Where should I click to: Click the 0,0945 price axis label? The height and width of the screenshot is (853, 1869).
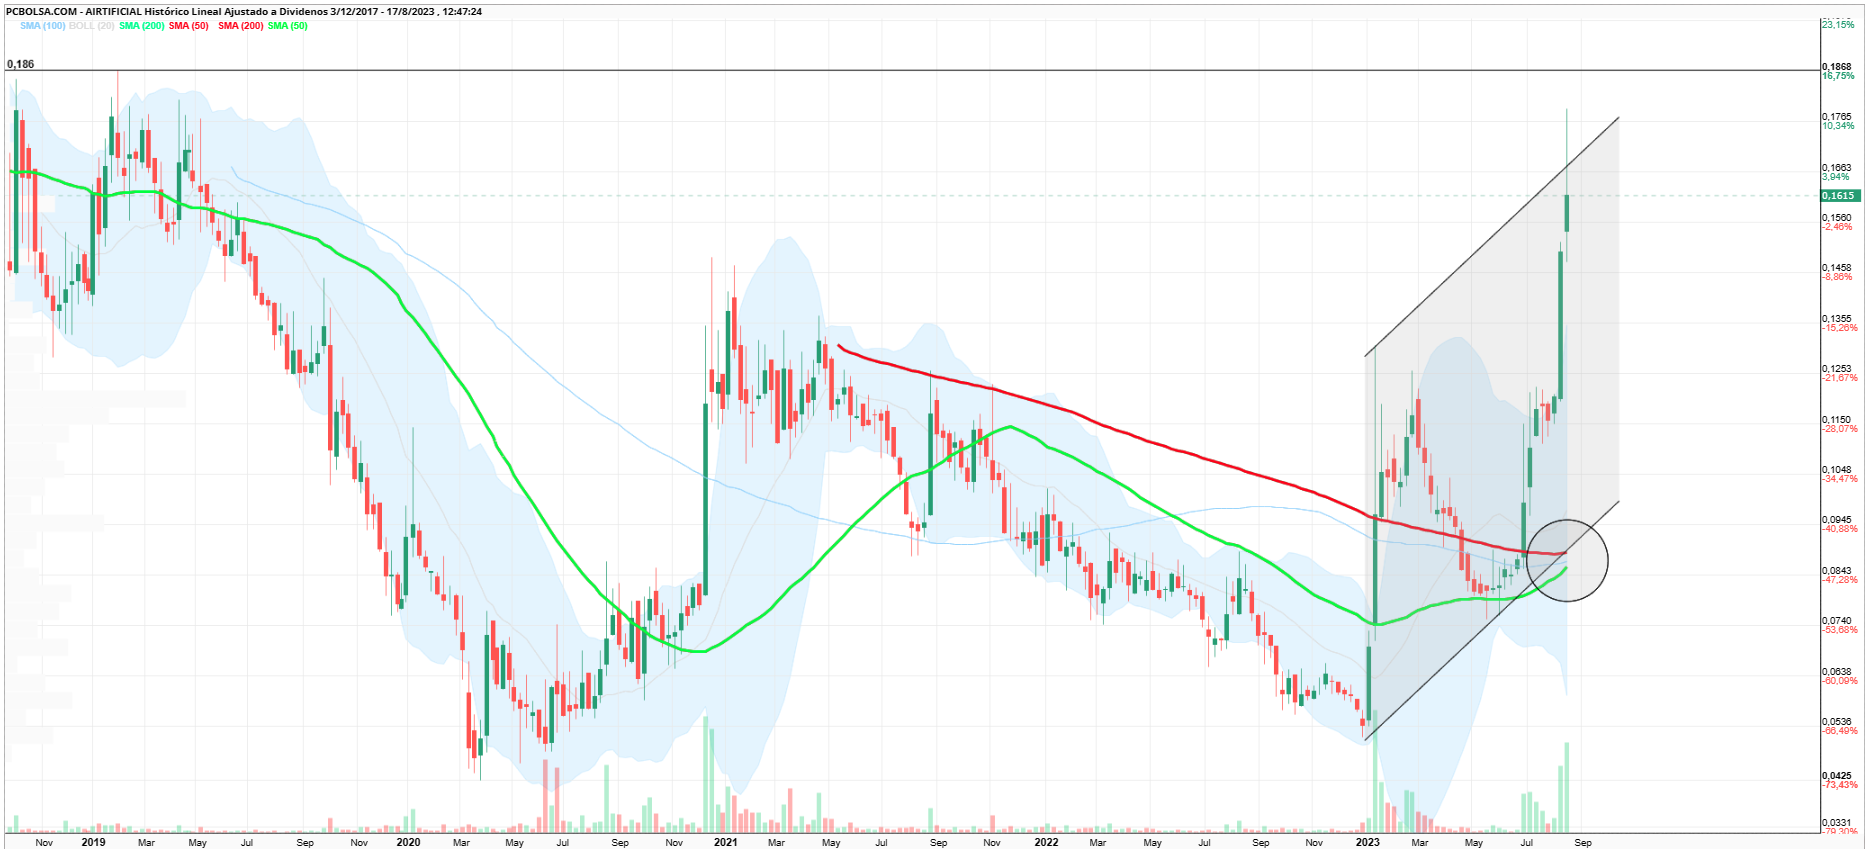tap(1837, 520)
